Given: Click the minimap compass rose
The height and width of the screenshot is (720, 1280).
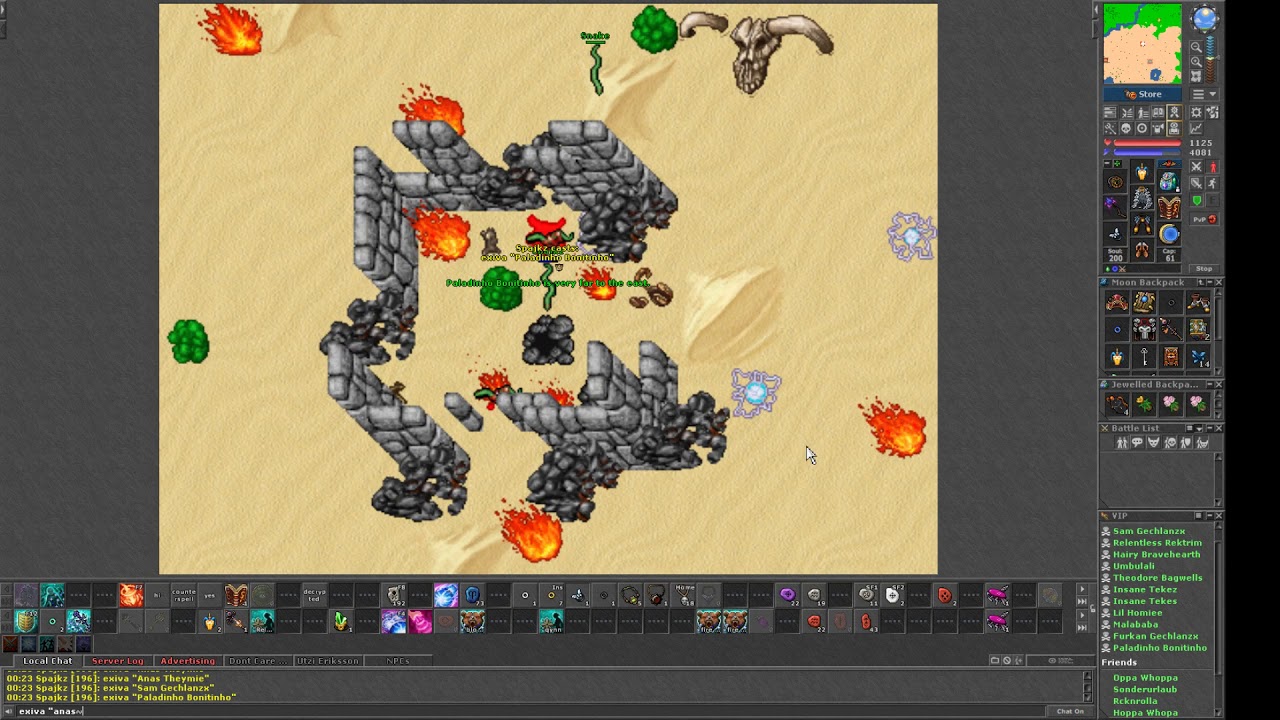Looking at the screenshot, I should (1204, 17).
